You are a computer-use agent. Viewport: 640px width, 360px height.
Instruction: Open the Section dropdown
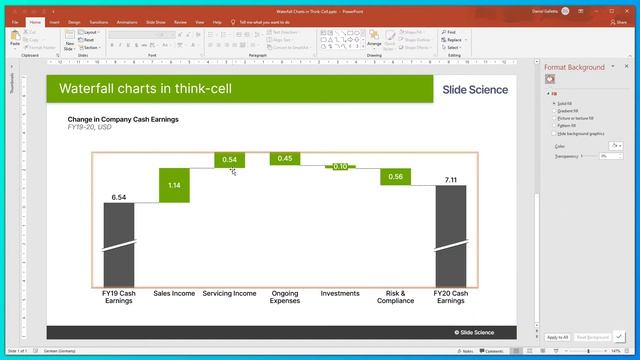pos(90,48)
